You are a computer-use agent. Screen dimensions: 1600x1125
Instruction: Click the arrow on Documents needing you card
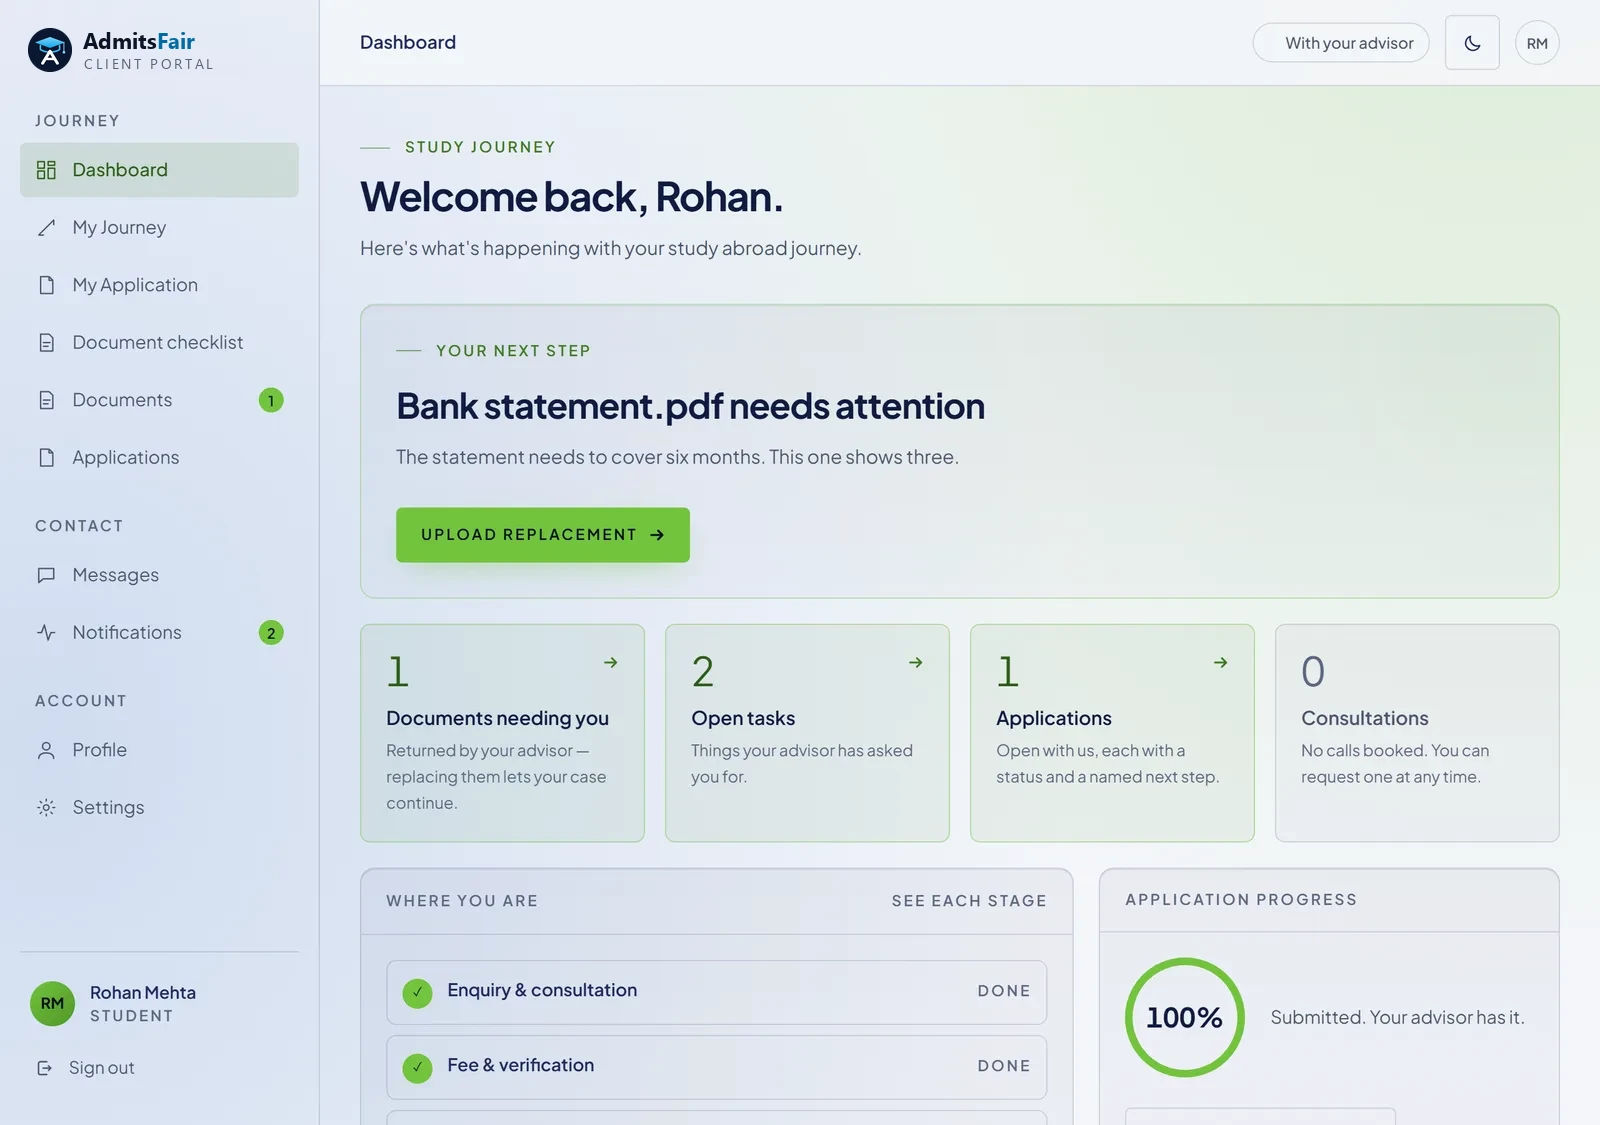[611, 662]
